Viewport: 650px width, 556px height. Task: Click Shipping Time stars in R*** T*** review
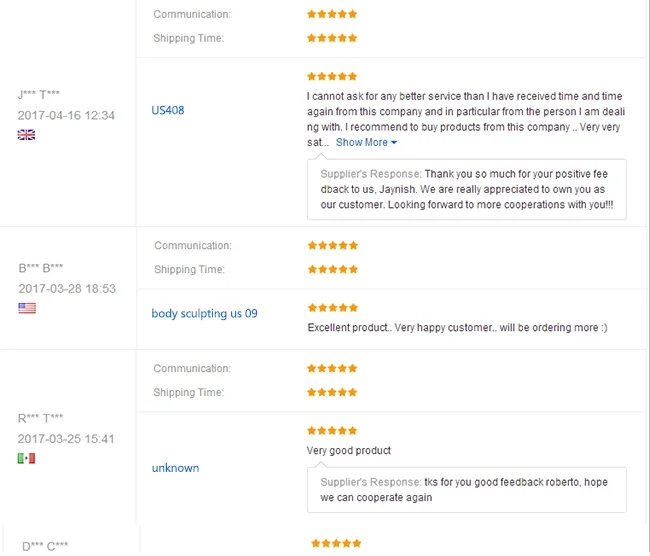coord(332,392)
